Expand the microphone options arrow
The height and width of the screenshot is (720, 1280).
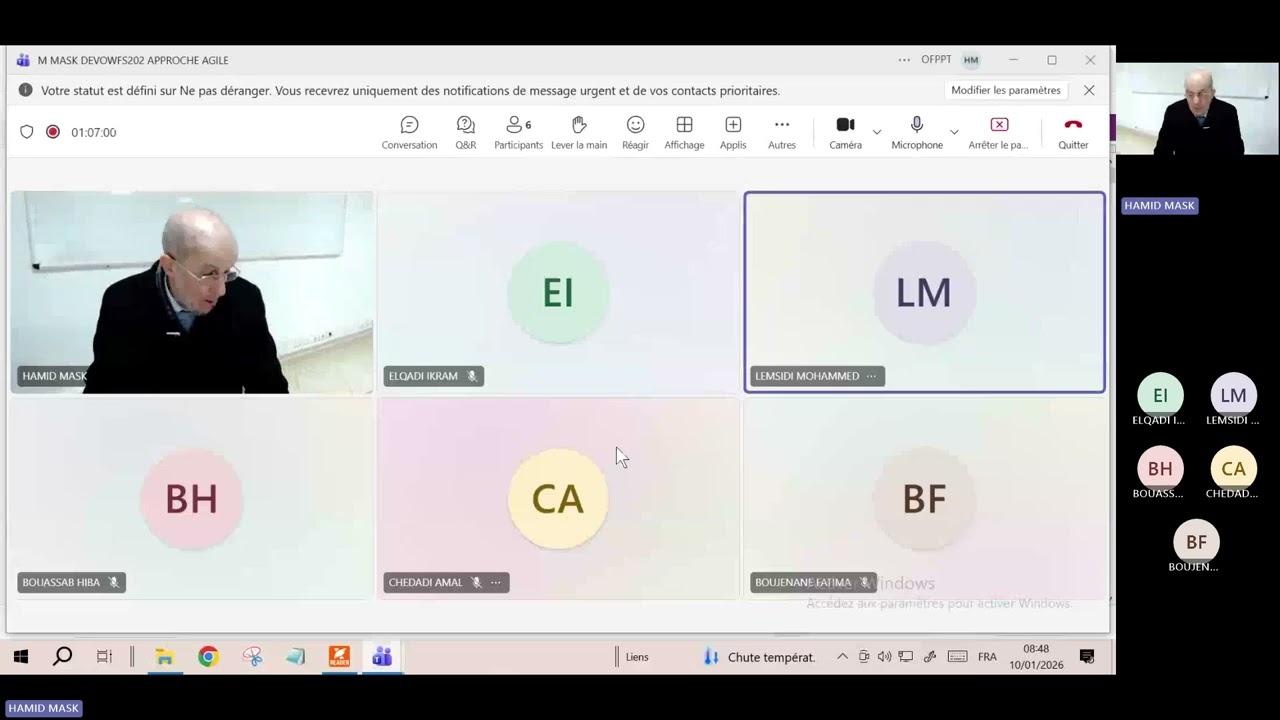point(954,132)
